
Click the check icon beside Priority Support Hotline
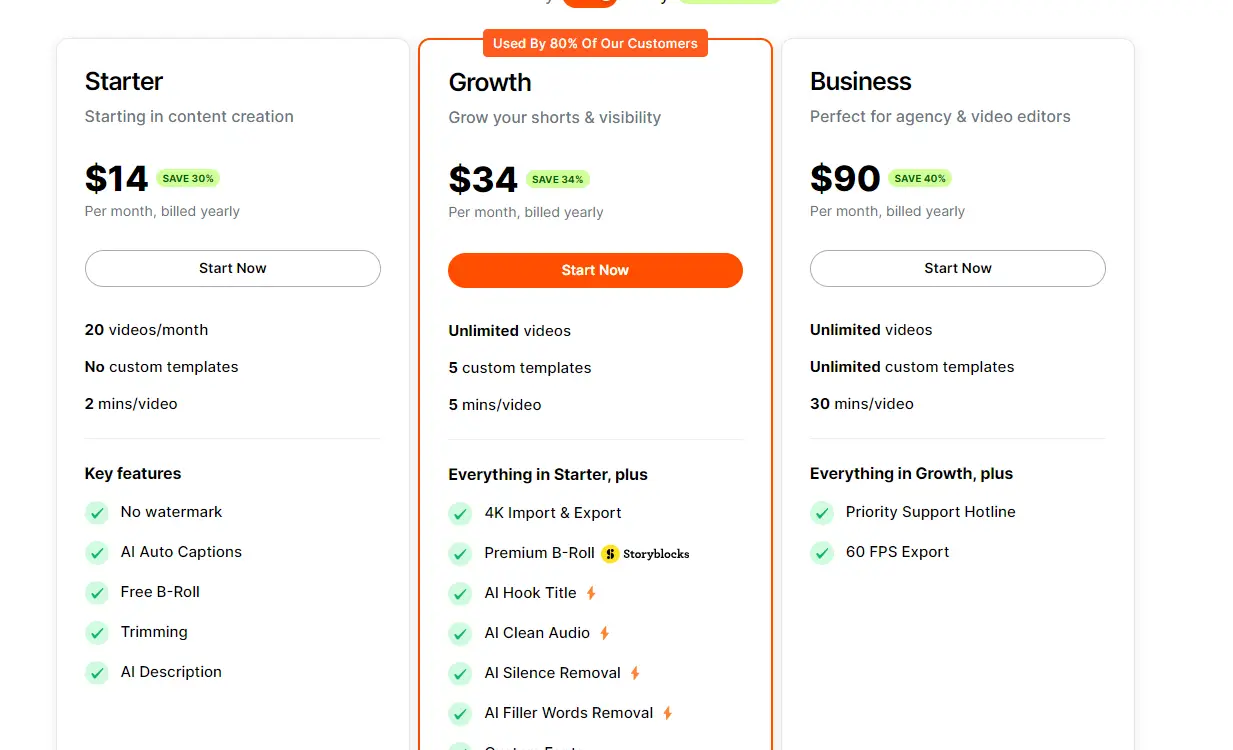pyautogui.click(x=822, y=513)
